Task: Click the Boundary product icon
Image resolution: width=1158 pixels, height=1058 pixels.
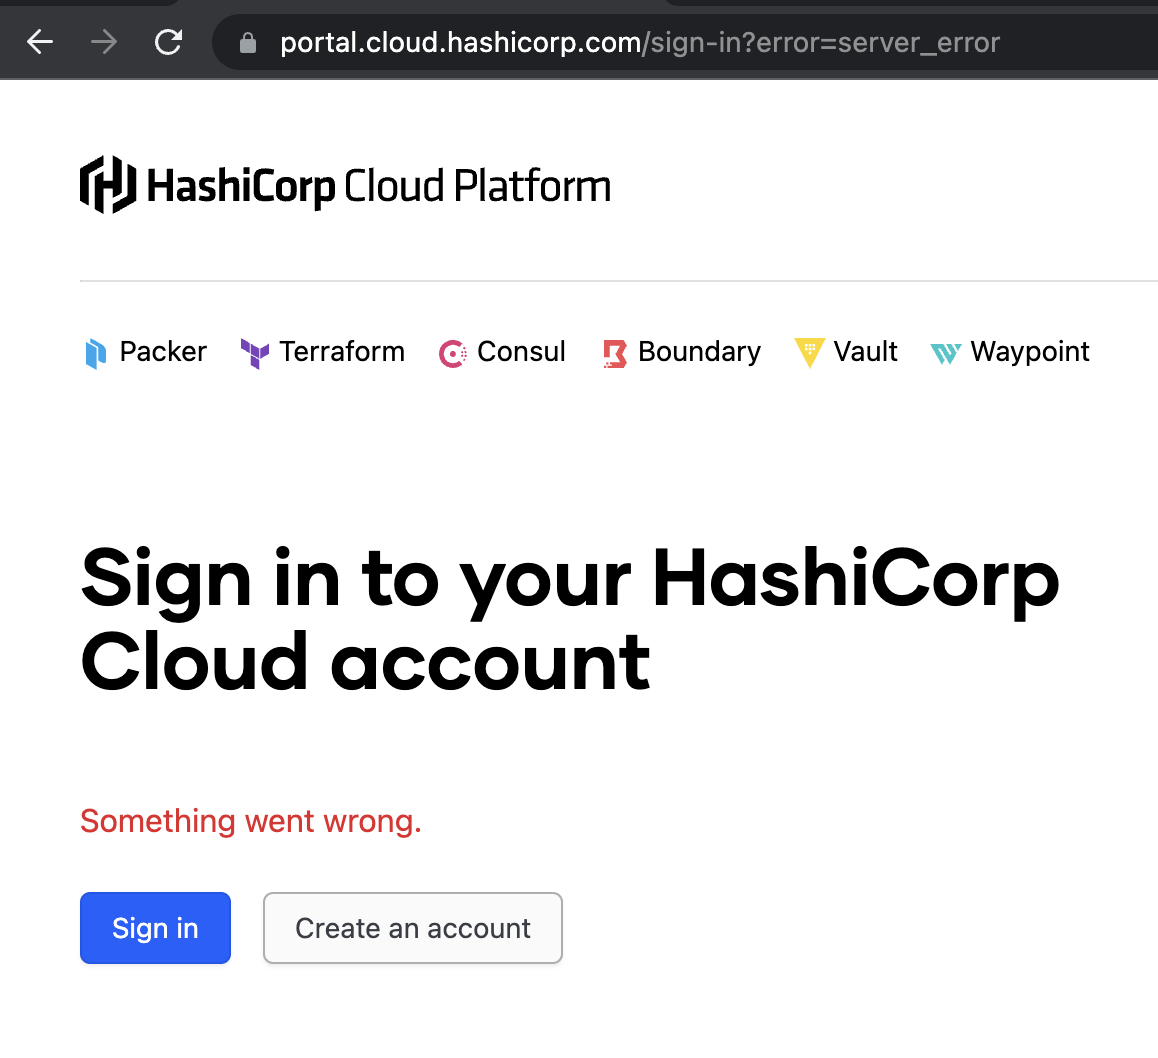Action: pyautogui.click(x=614, y=353)
